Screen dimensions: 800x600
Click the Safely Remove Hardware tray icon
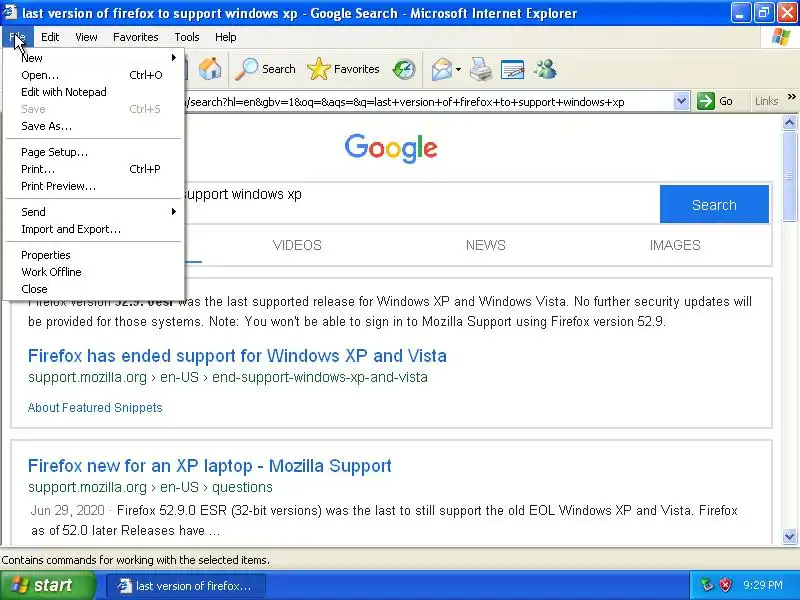[707, 585]
